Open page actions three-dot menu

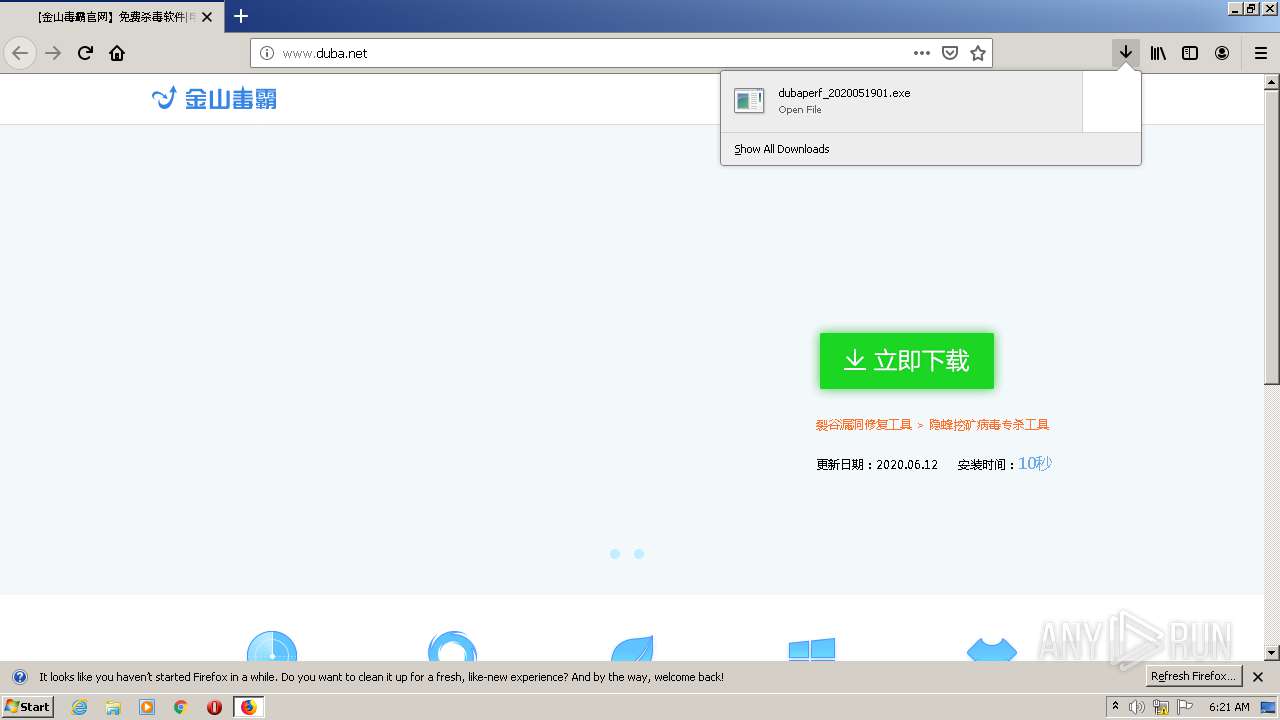tap(922, 53)
